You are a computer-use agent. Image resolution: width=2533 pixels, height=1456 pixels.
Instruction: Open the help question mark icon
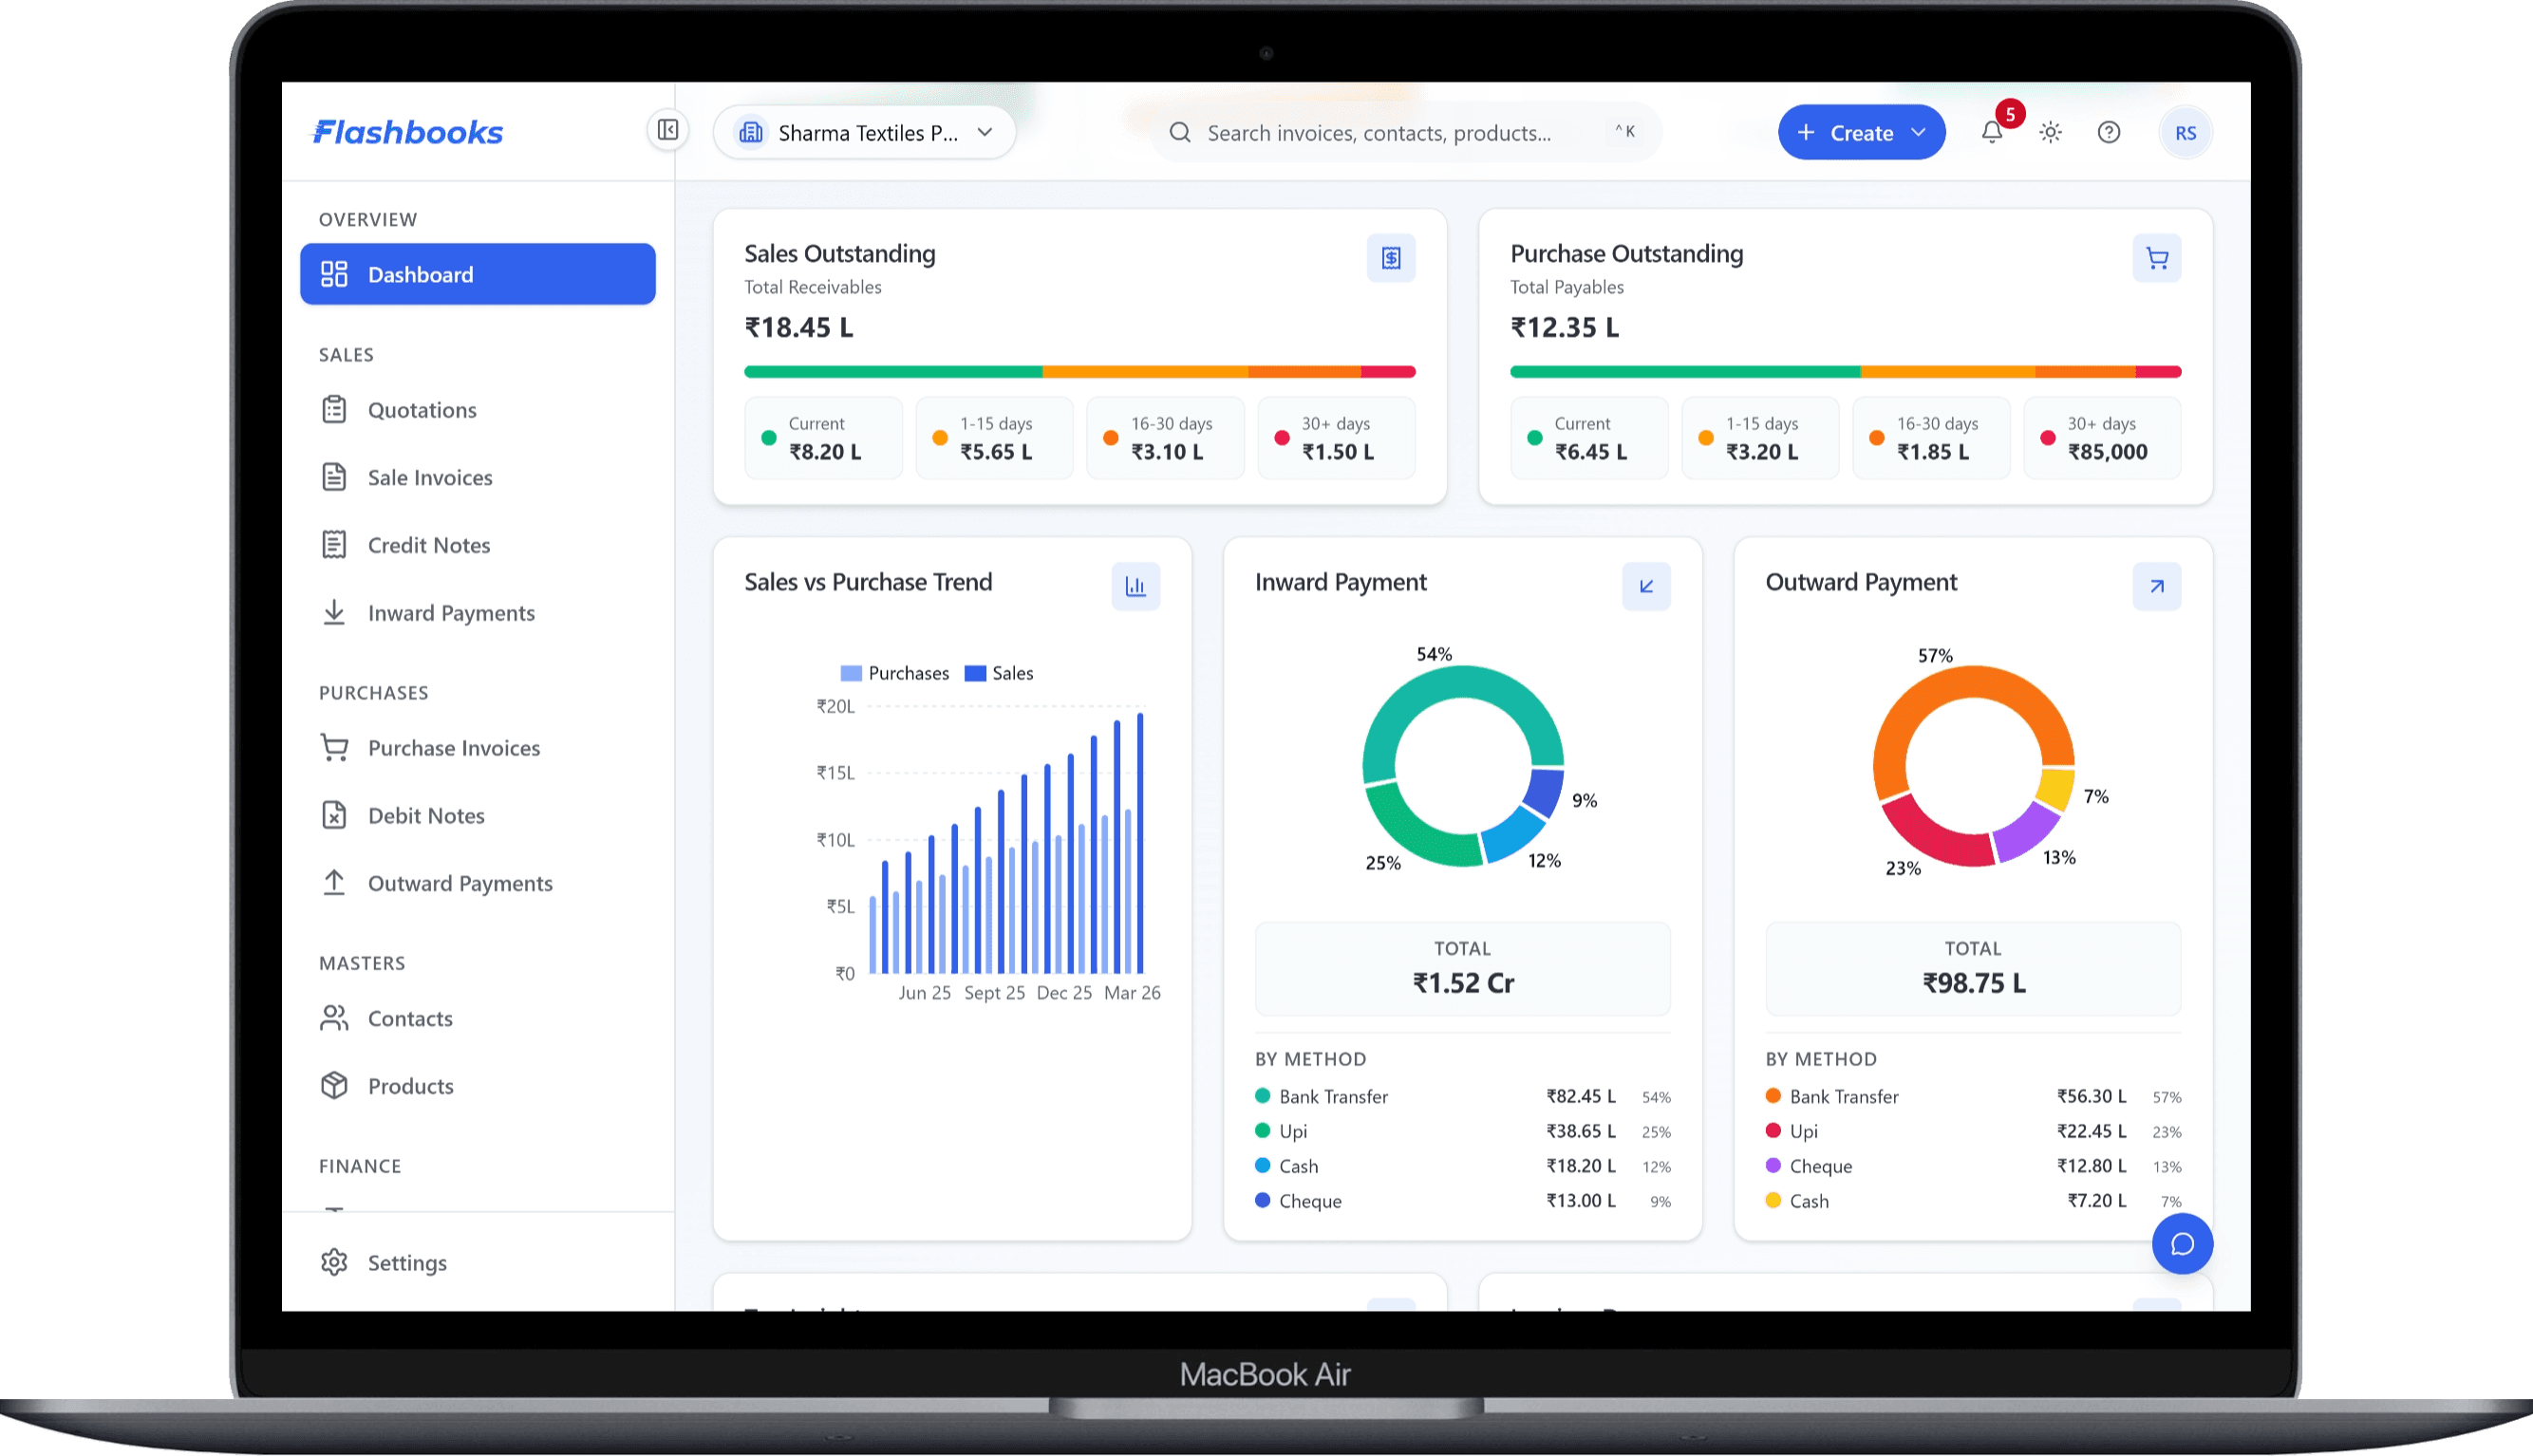tap(2108, 133)
